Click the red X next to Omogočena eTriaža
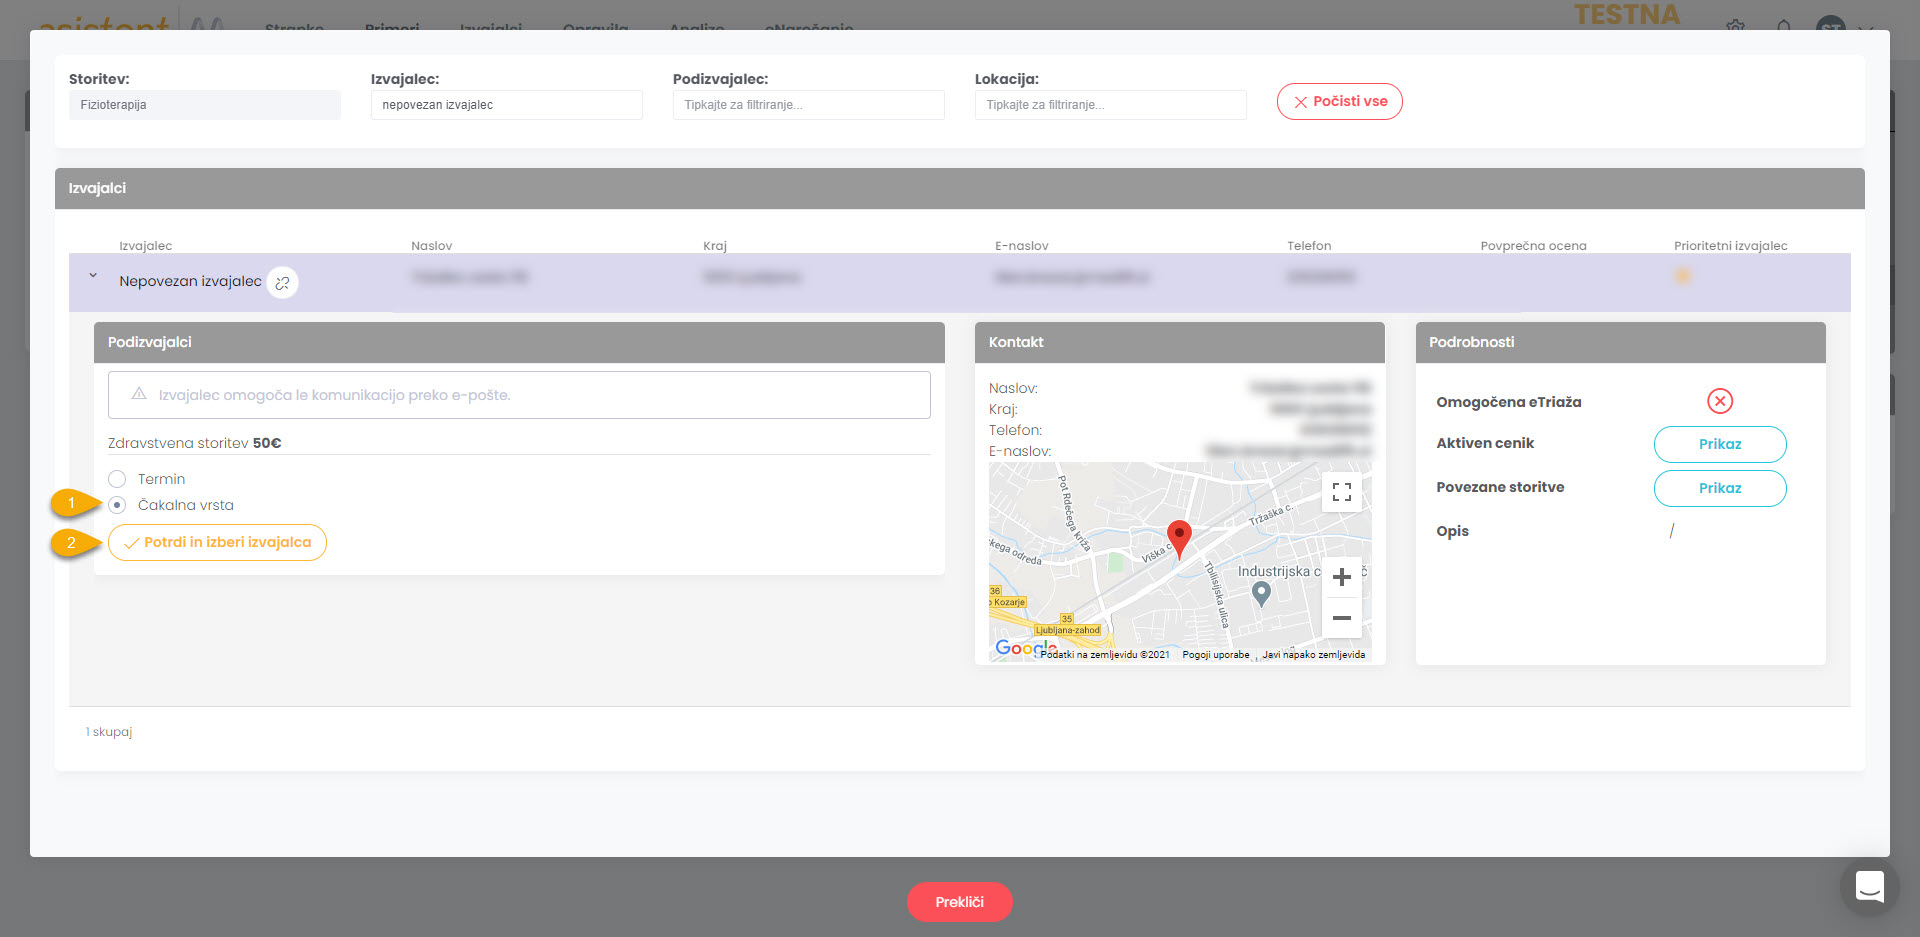 click(1719, 401)
